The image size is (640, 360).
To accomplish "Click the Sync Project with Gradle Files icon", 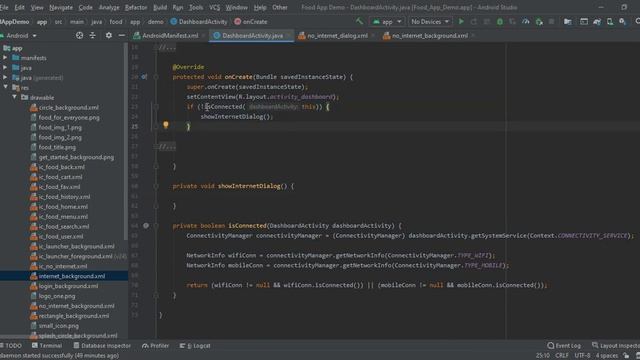I will (597, 22).
